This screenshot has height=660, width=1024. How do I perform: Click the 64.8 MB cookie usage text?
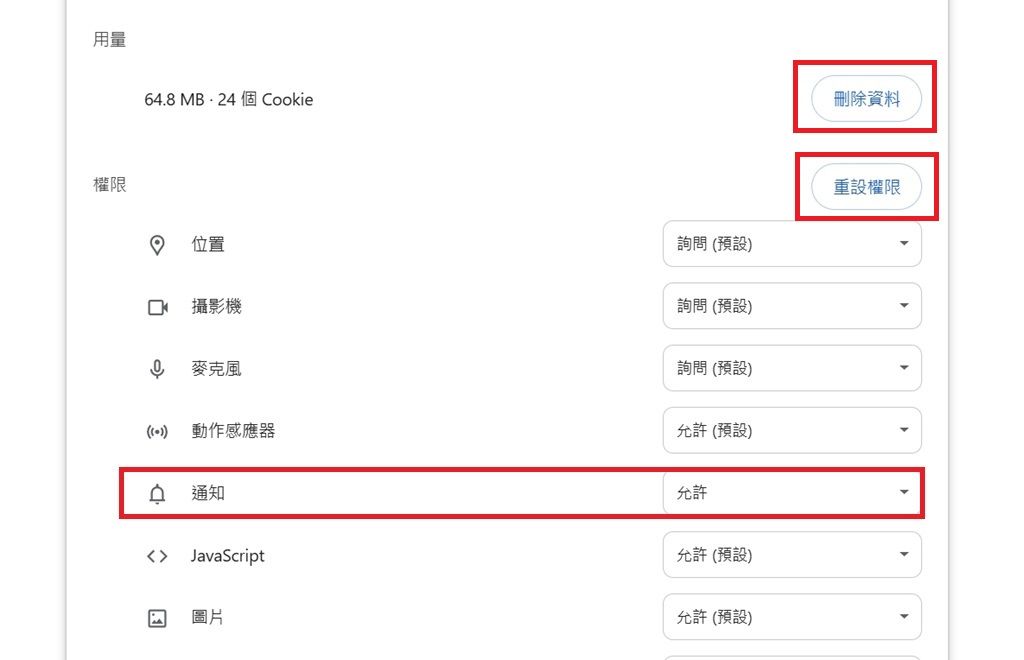click(228, 100)
